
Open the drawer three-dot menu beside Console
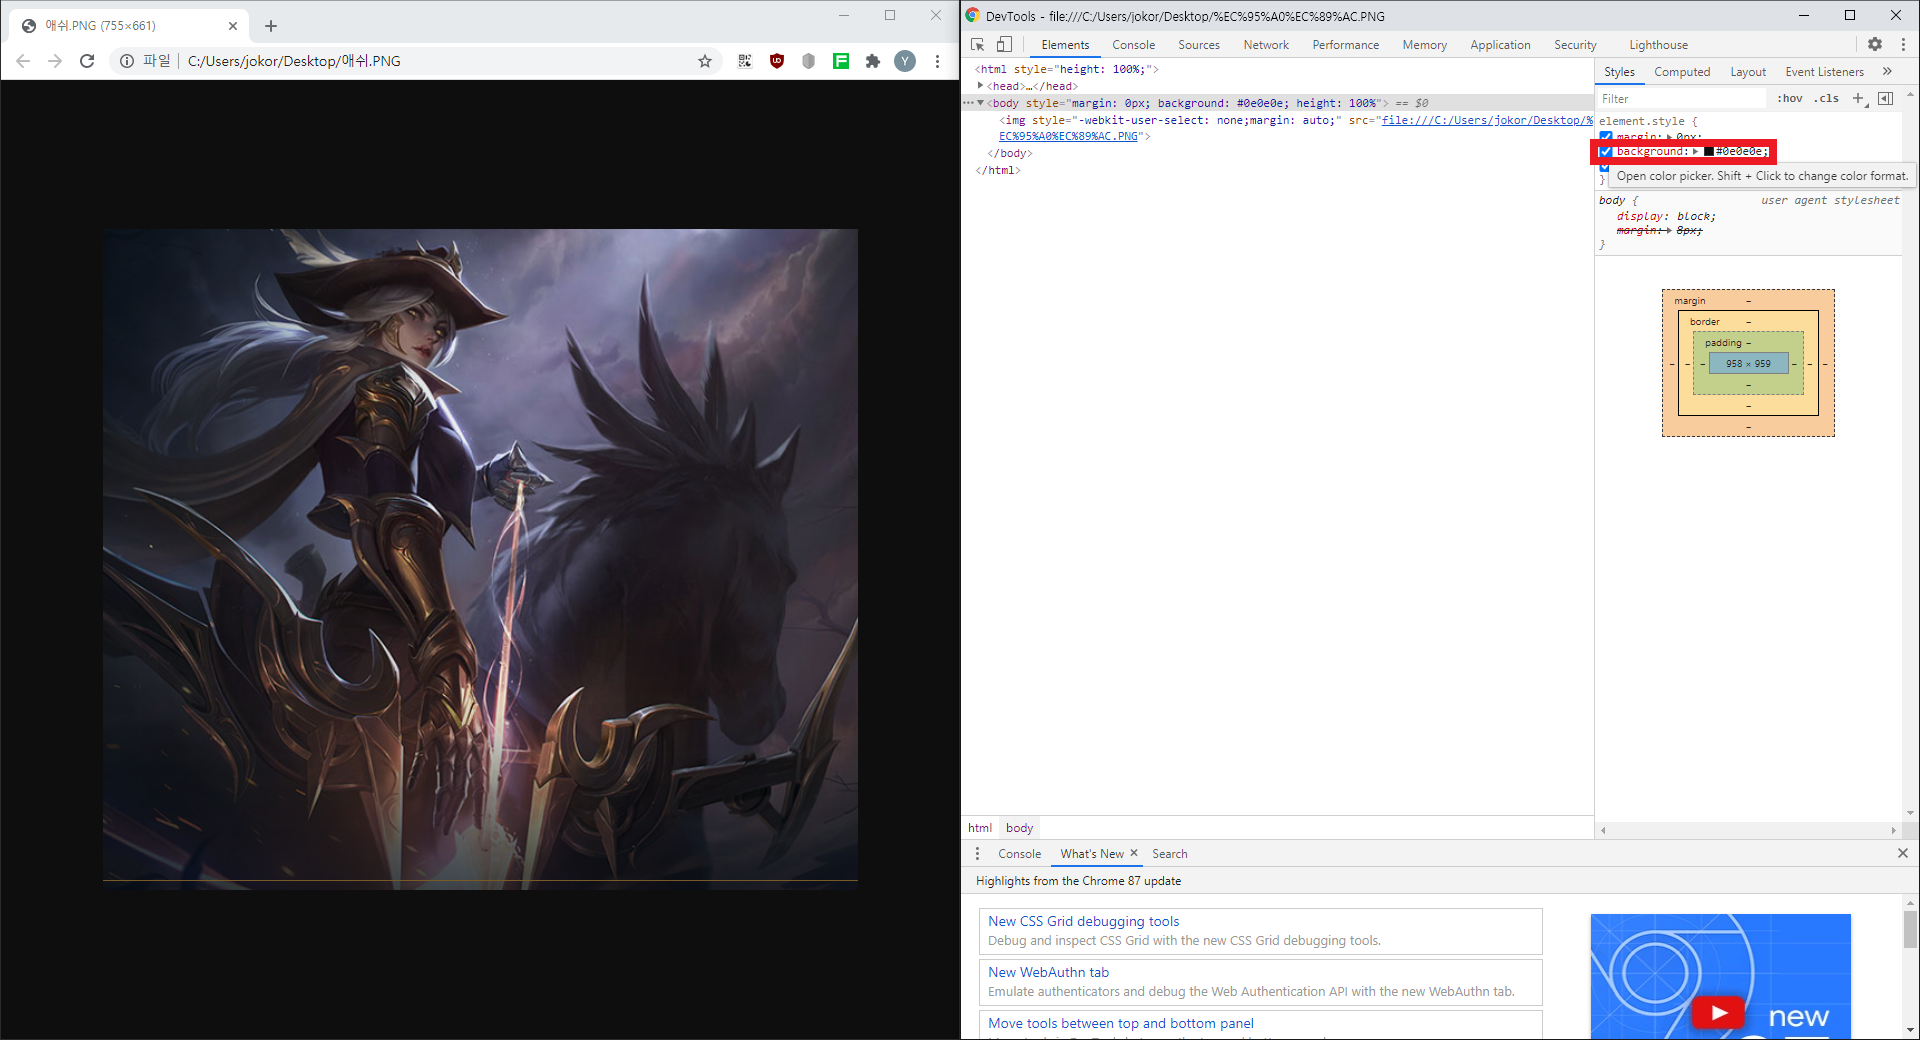click(x=978, y=854)
